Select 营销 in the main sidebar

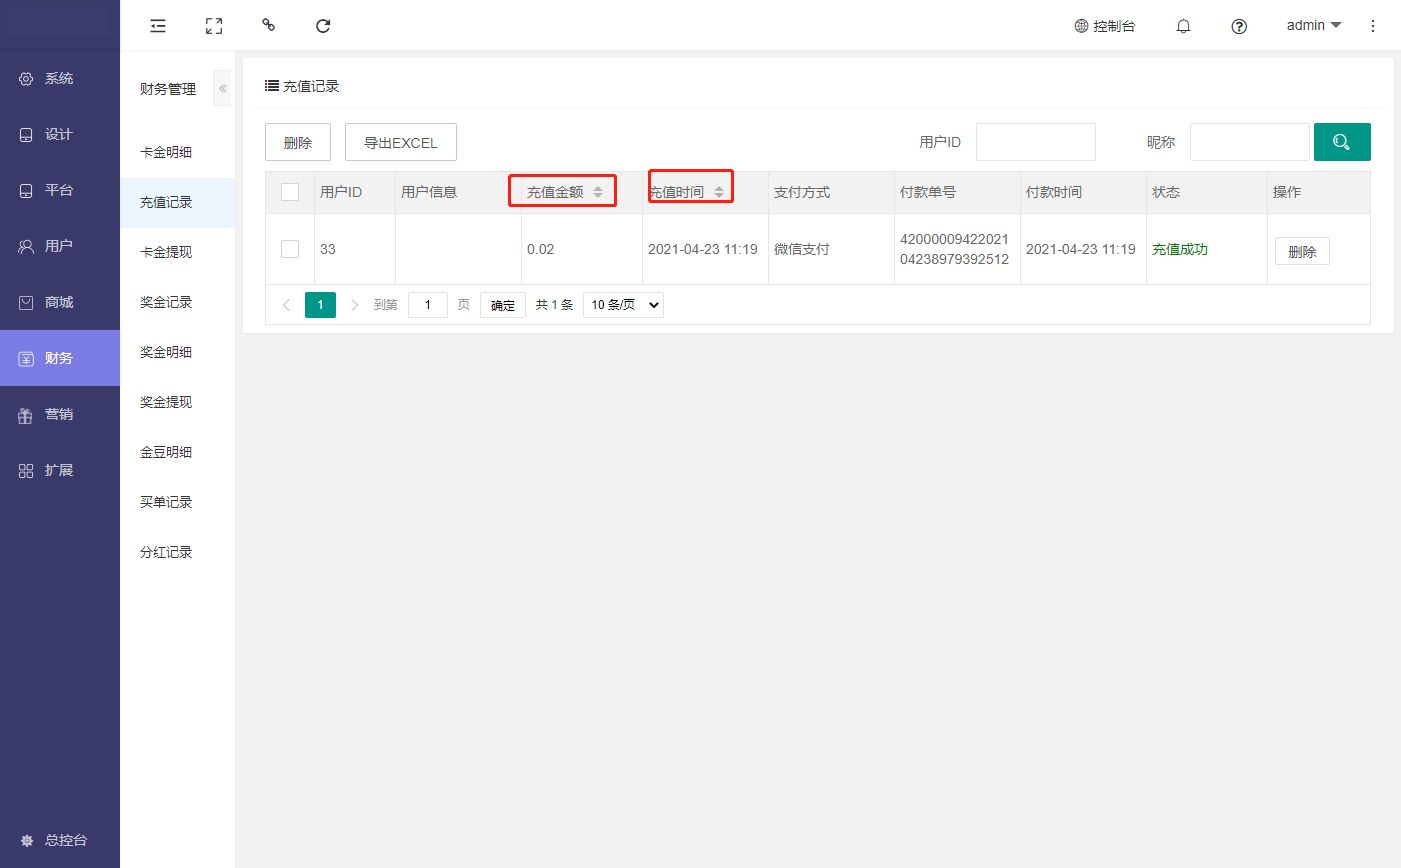pyautogui.click(x=59, y=414)
